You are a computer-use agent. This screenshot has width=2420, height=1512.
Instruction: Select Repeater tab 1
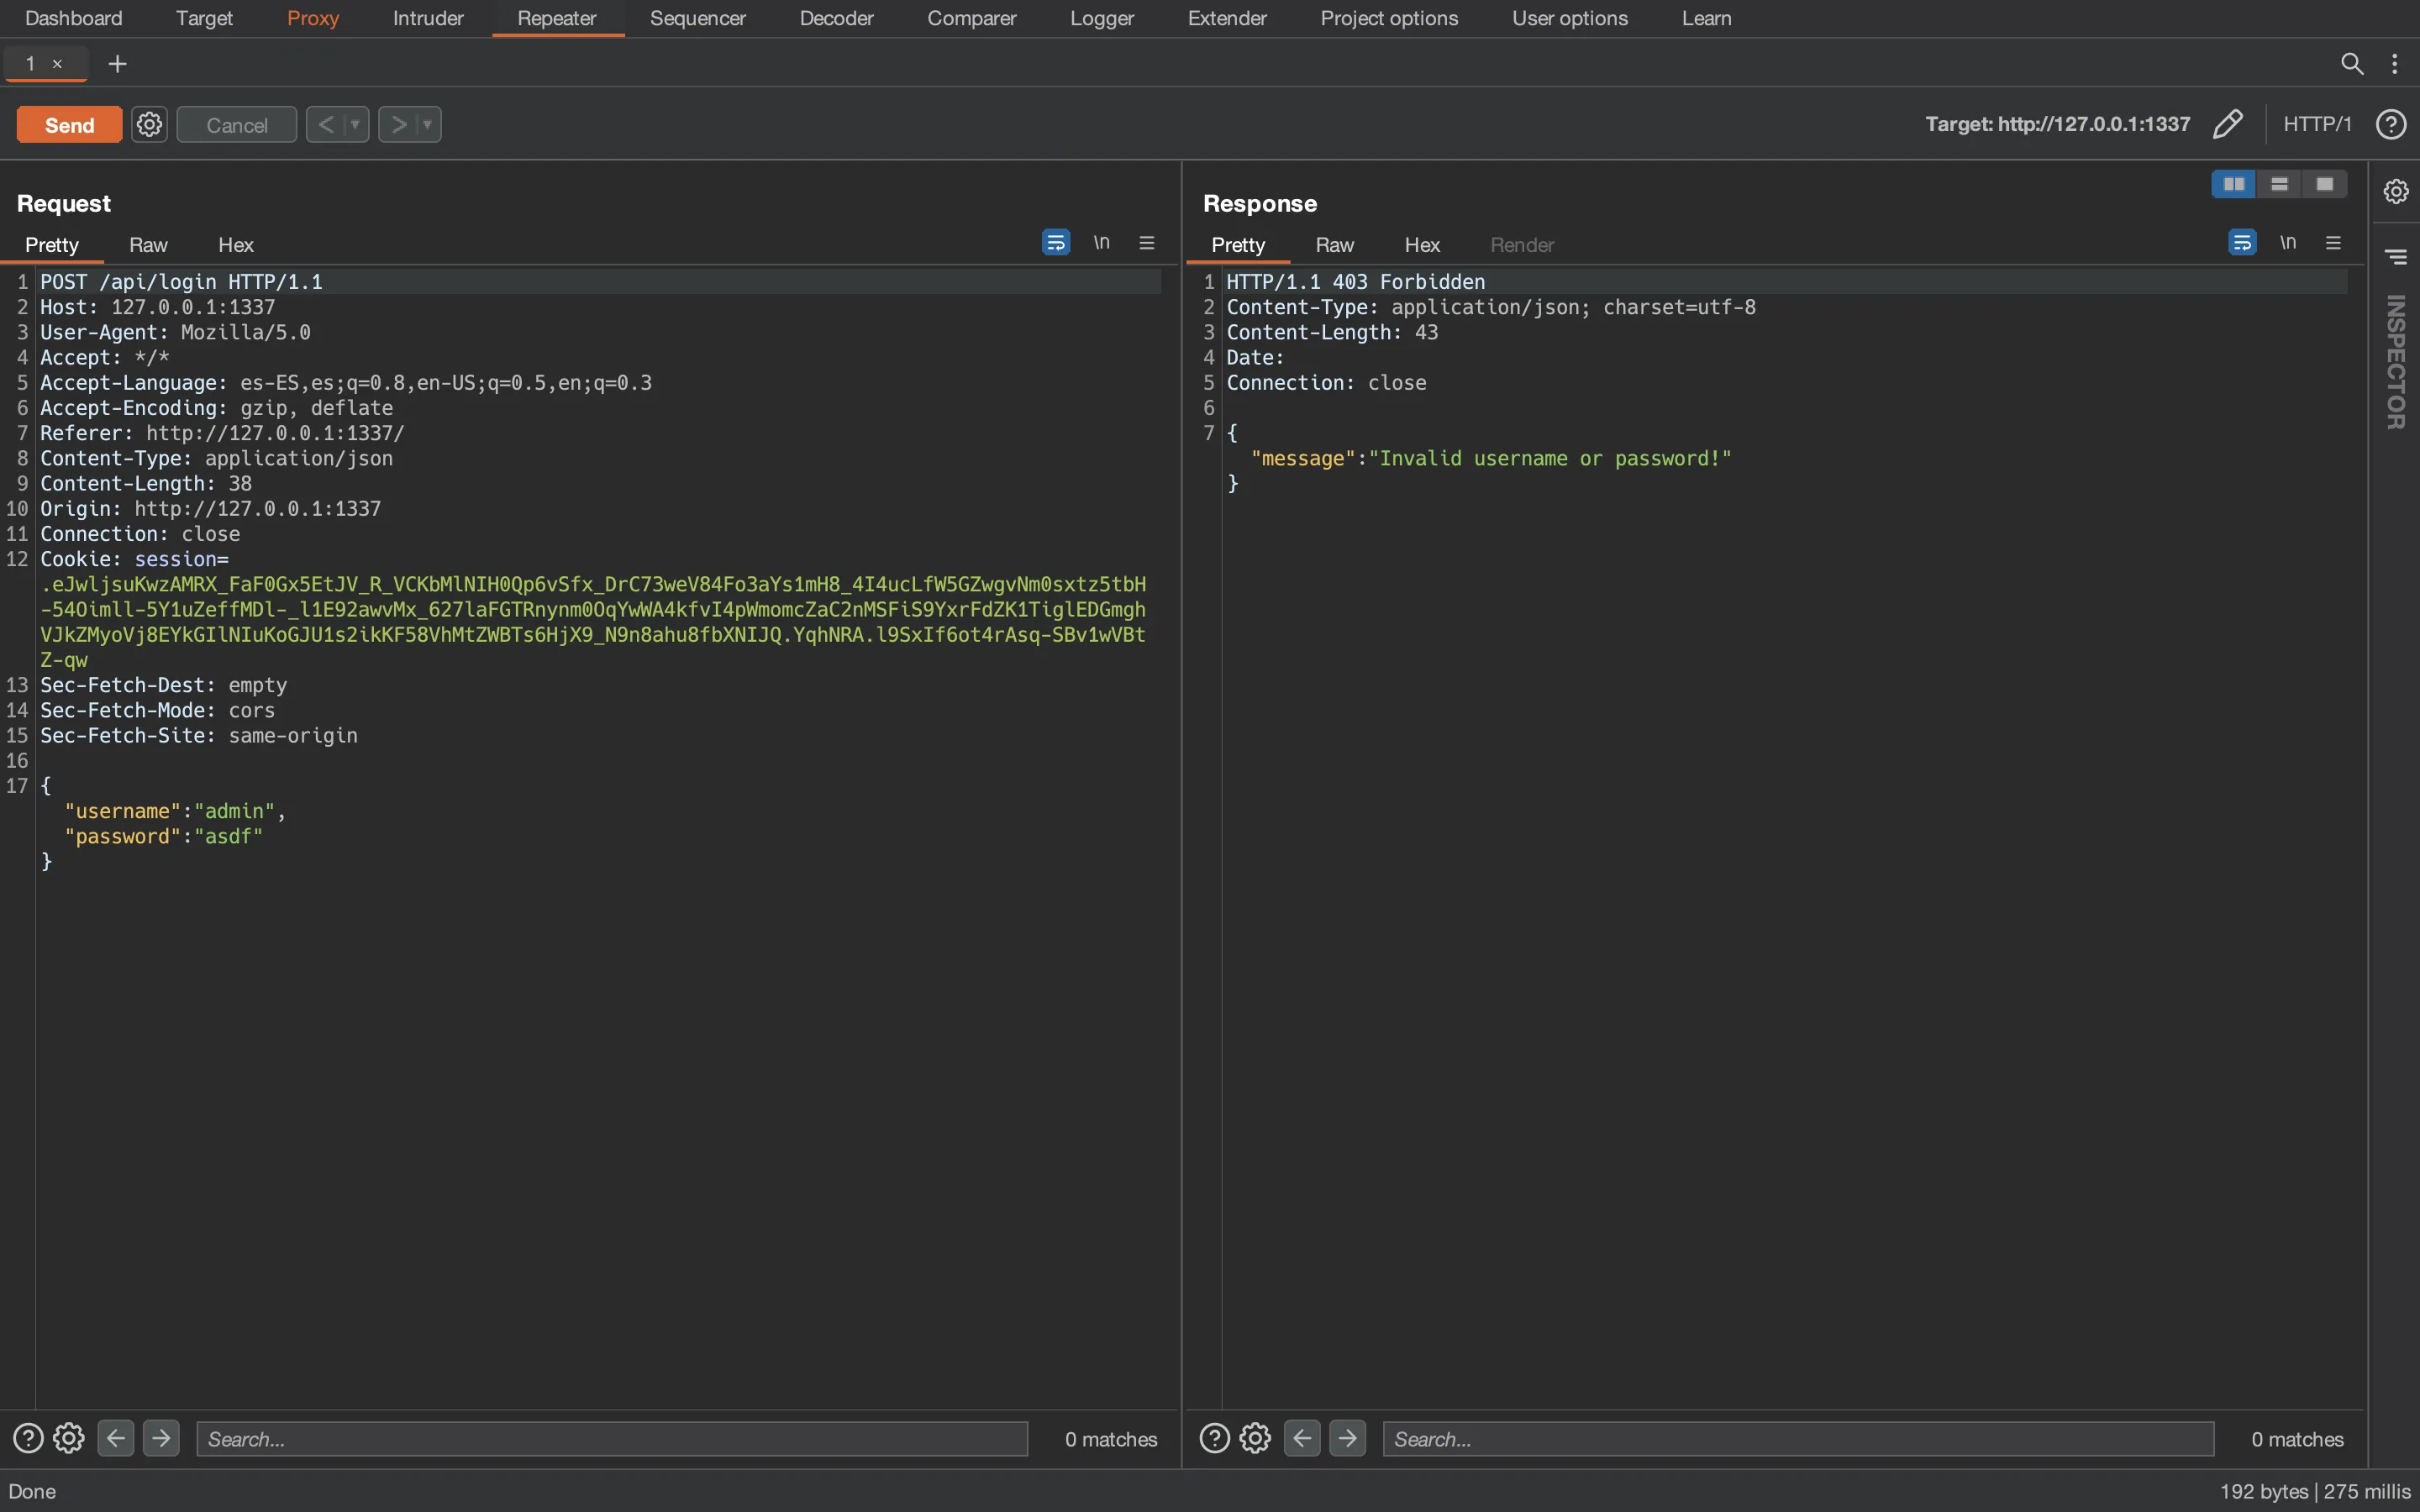(31, 64)
